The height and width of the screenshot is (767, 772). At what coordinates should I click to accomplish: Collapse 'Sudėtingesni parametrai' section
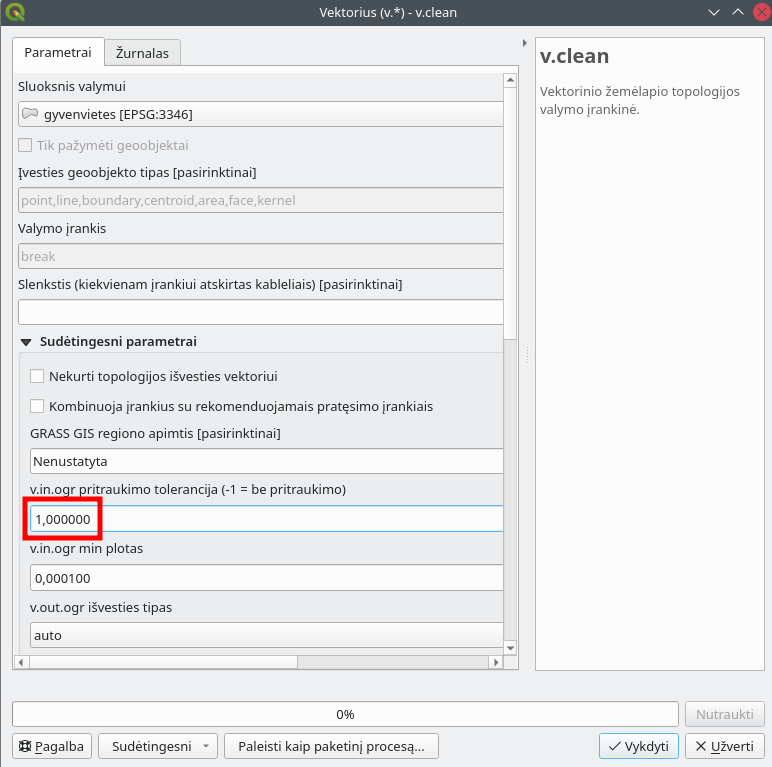(26, 342)
